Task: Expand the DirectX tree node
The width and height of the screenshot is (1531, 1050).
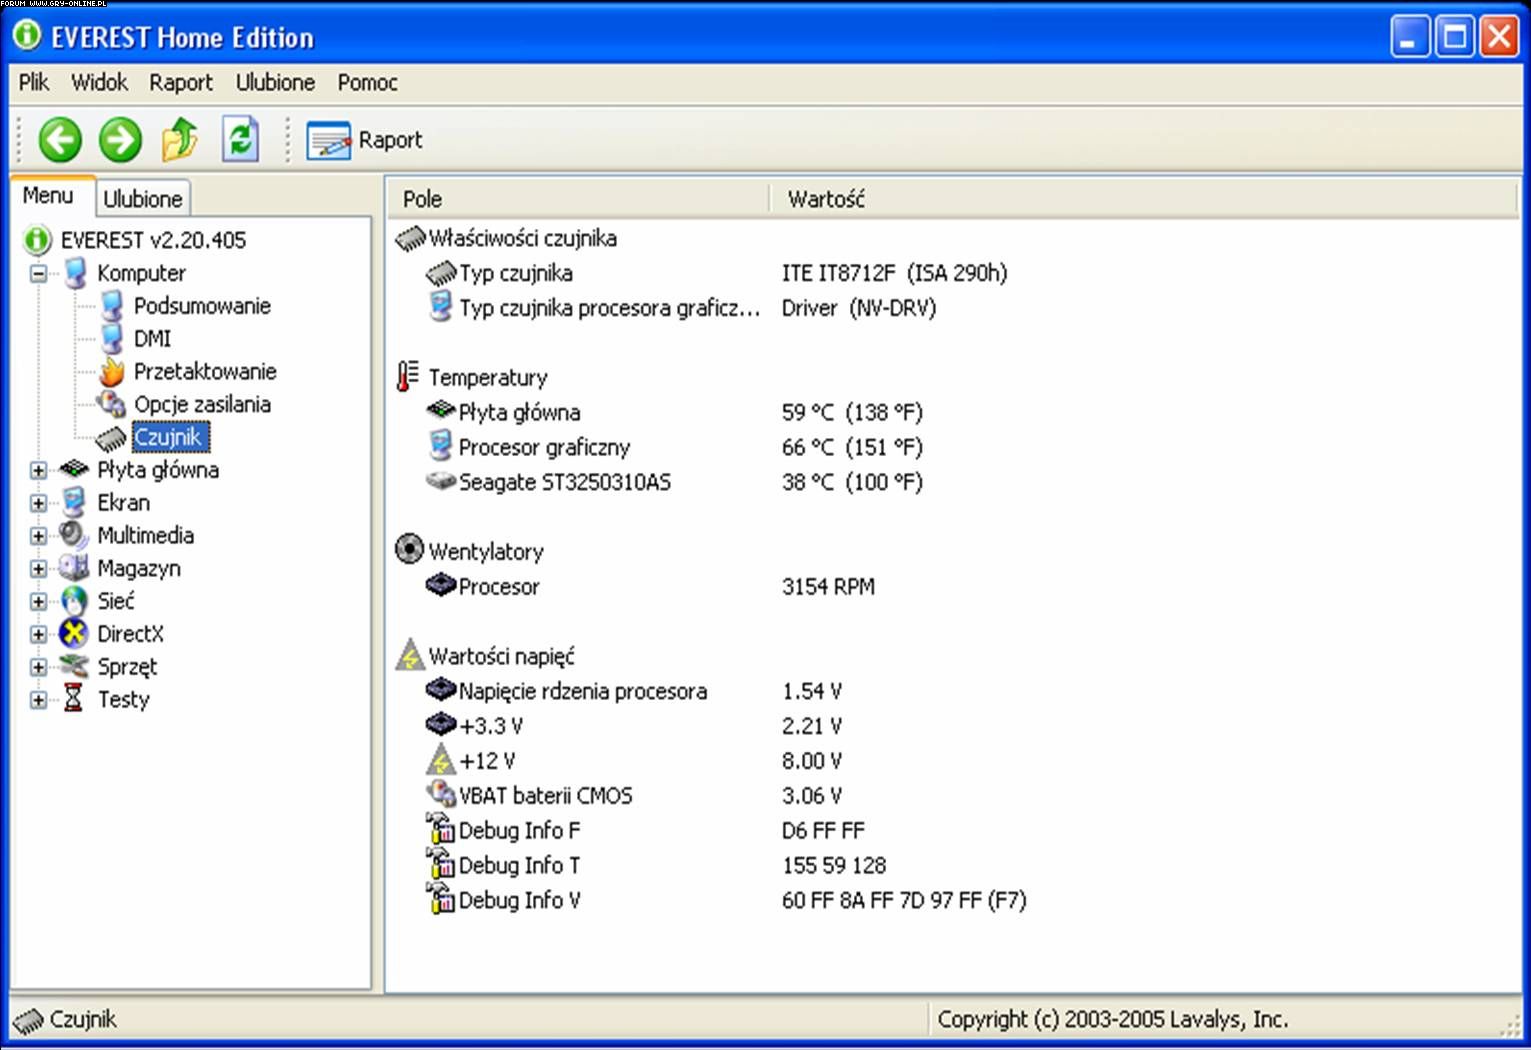Action: (38, 634)
